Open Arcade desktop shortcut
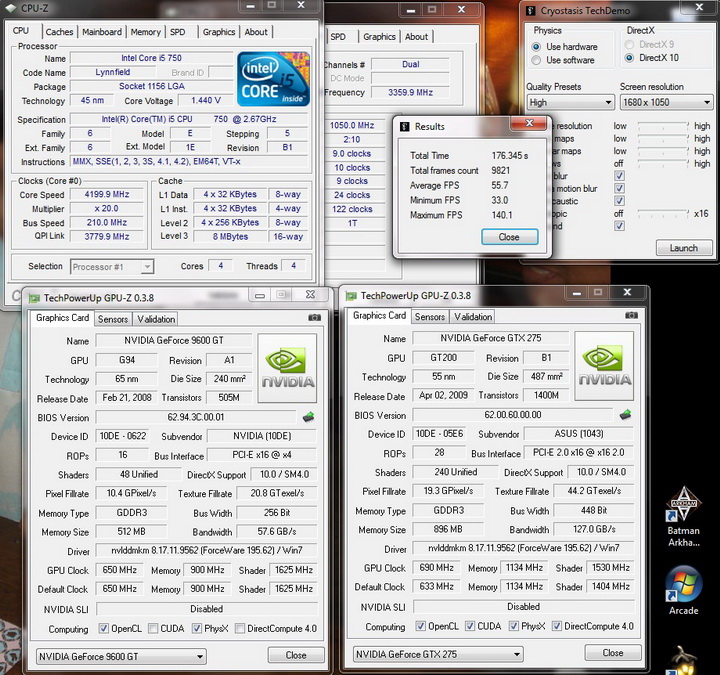Viewport: 720px width, 675px height. 684,591
